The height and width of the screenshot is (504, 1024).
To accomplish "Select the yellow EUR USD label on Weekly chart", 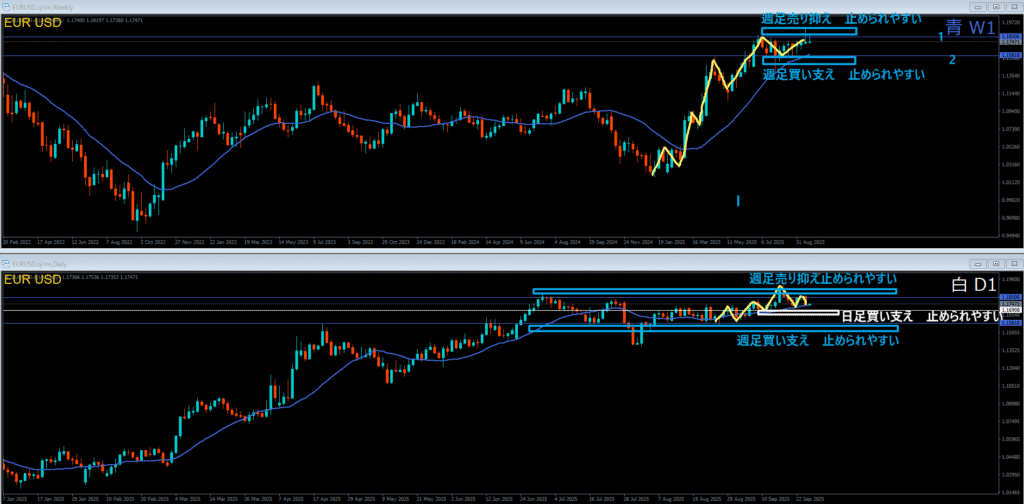I will pyautogui.click(x=33, y=23).
